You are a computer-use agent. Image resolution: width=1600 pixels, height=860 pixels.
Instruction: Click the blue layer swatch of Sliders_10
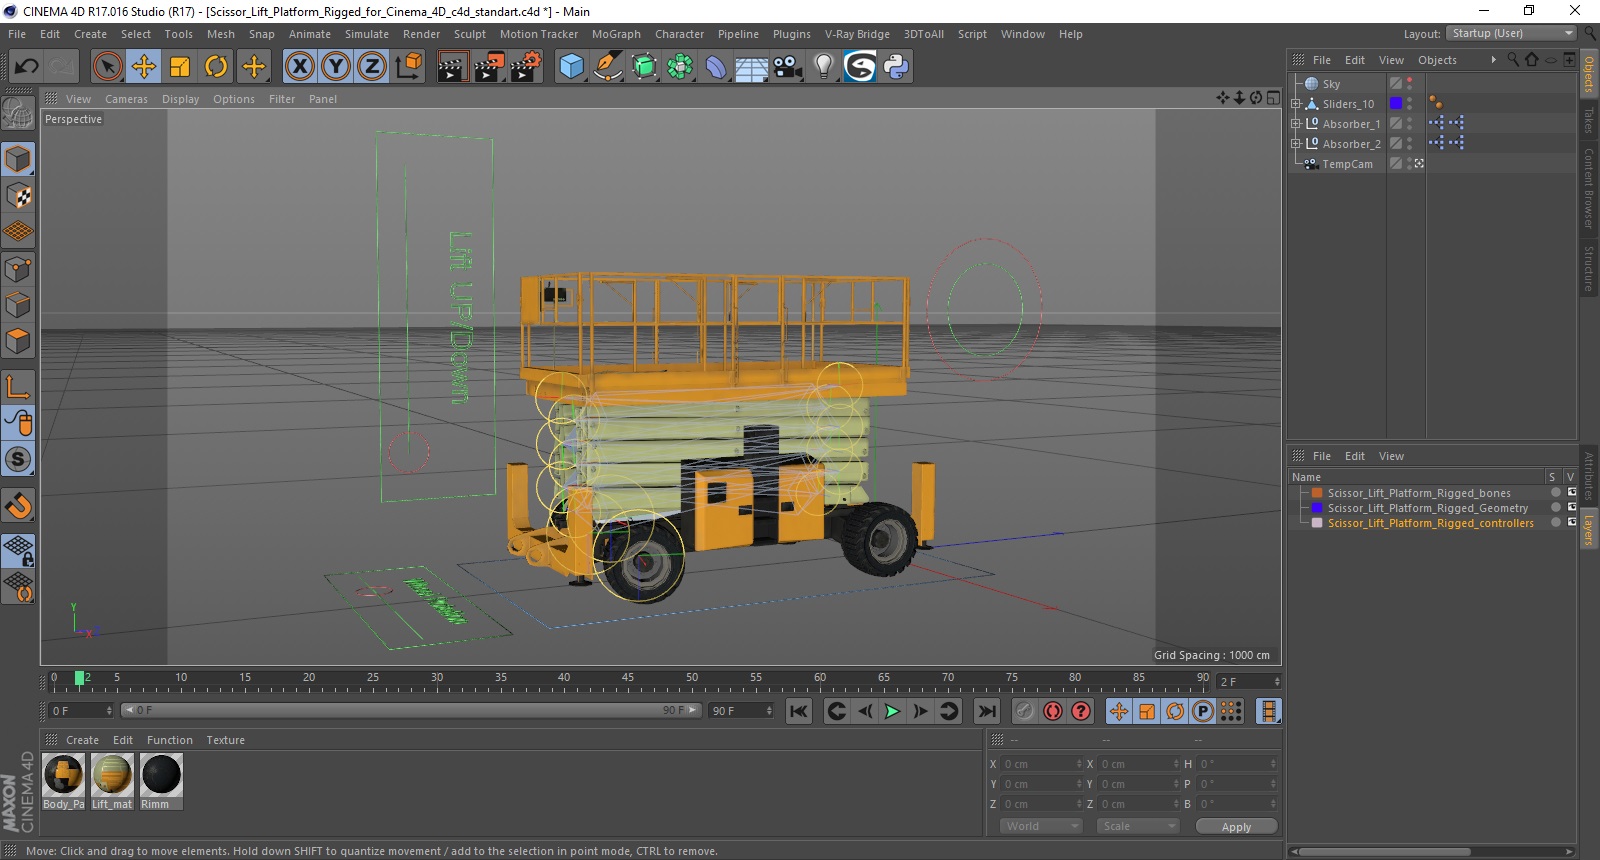click(1396, 104)
